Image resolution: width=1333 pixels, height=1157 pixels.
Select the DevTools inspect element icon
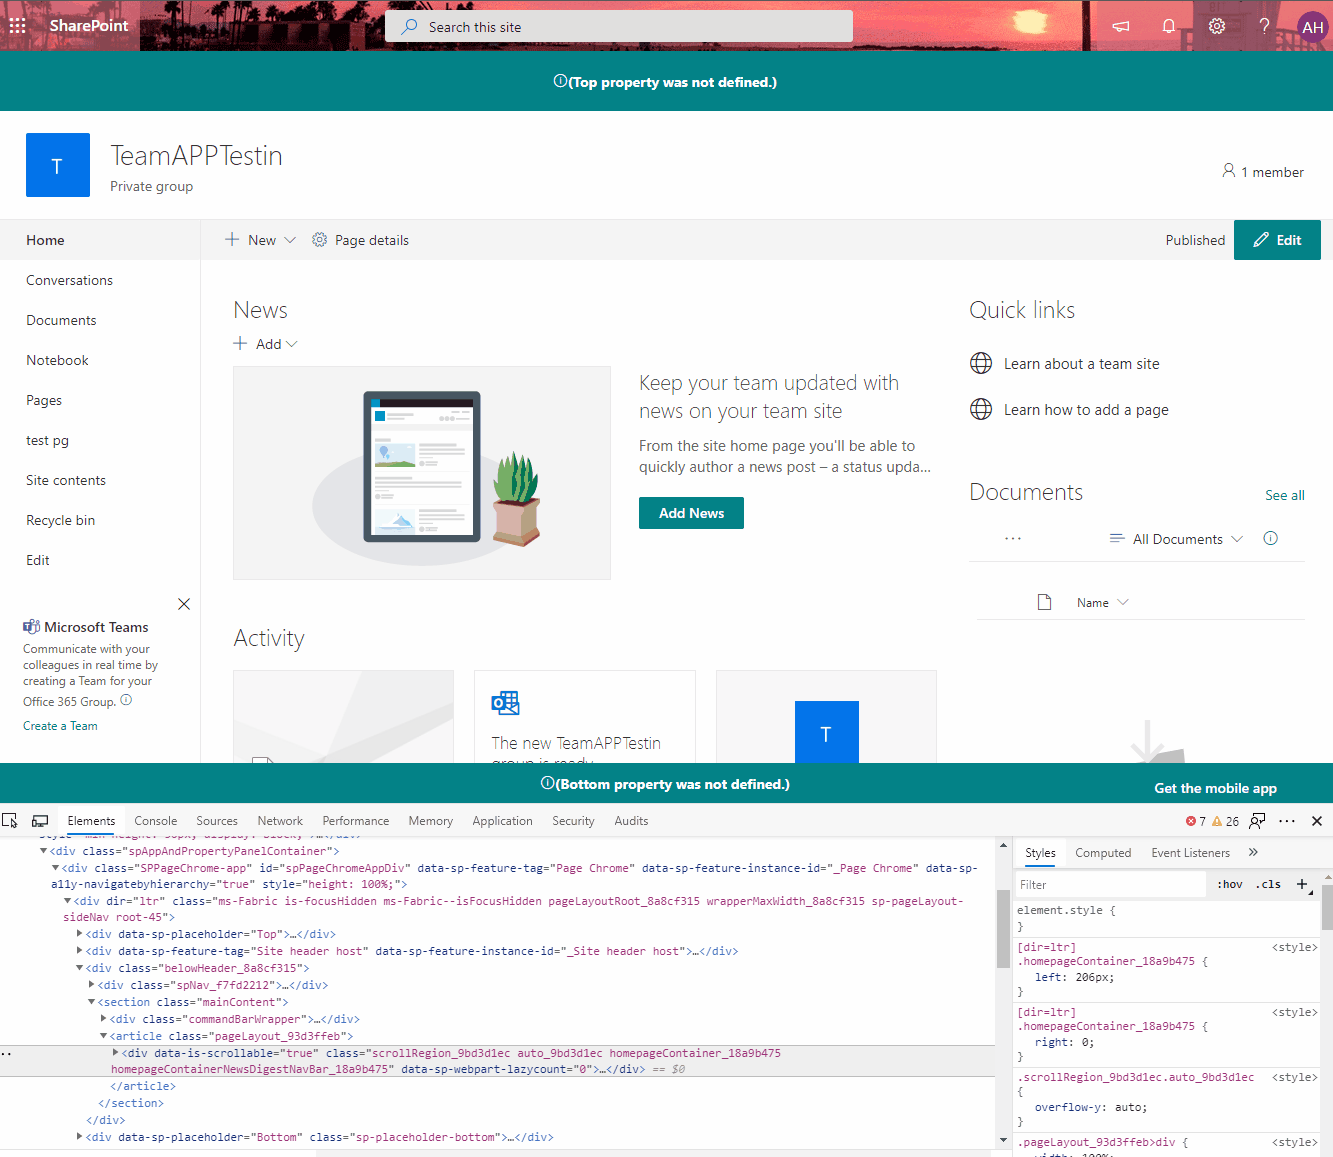10,820
